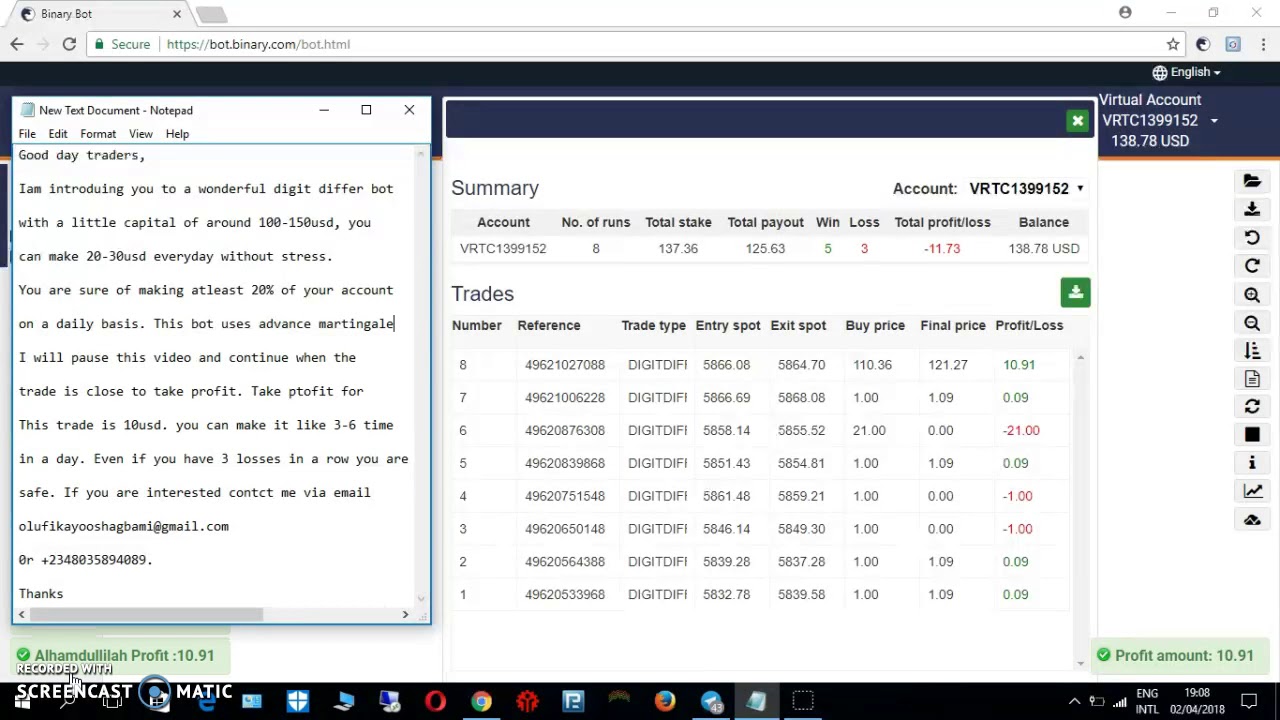Viewport: 1280px width, 720px height.
Task: Download trades with green download button
Action: pos(1075,292)
